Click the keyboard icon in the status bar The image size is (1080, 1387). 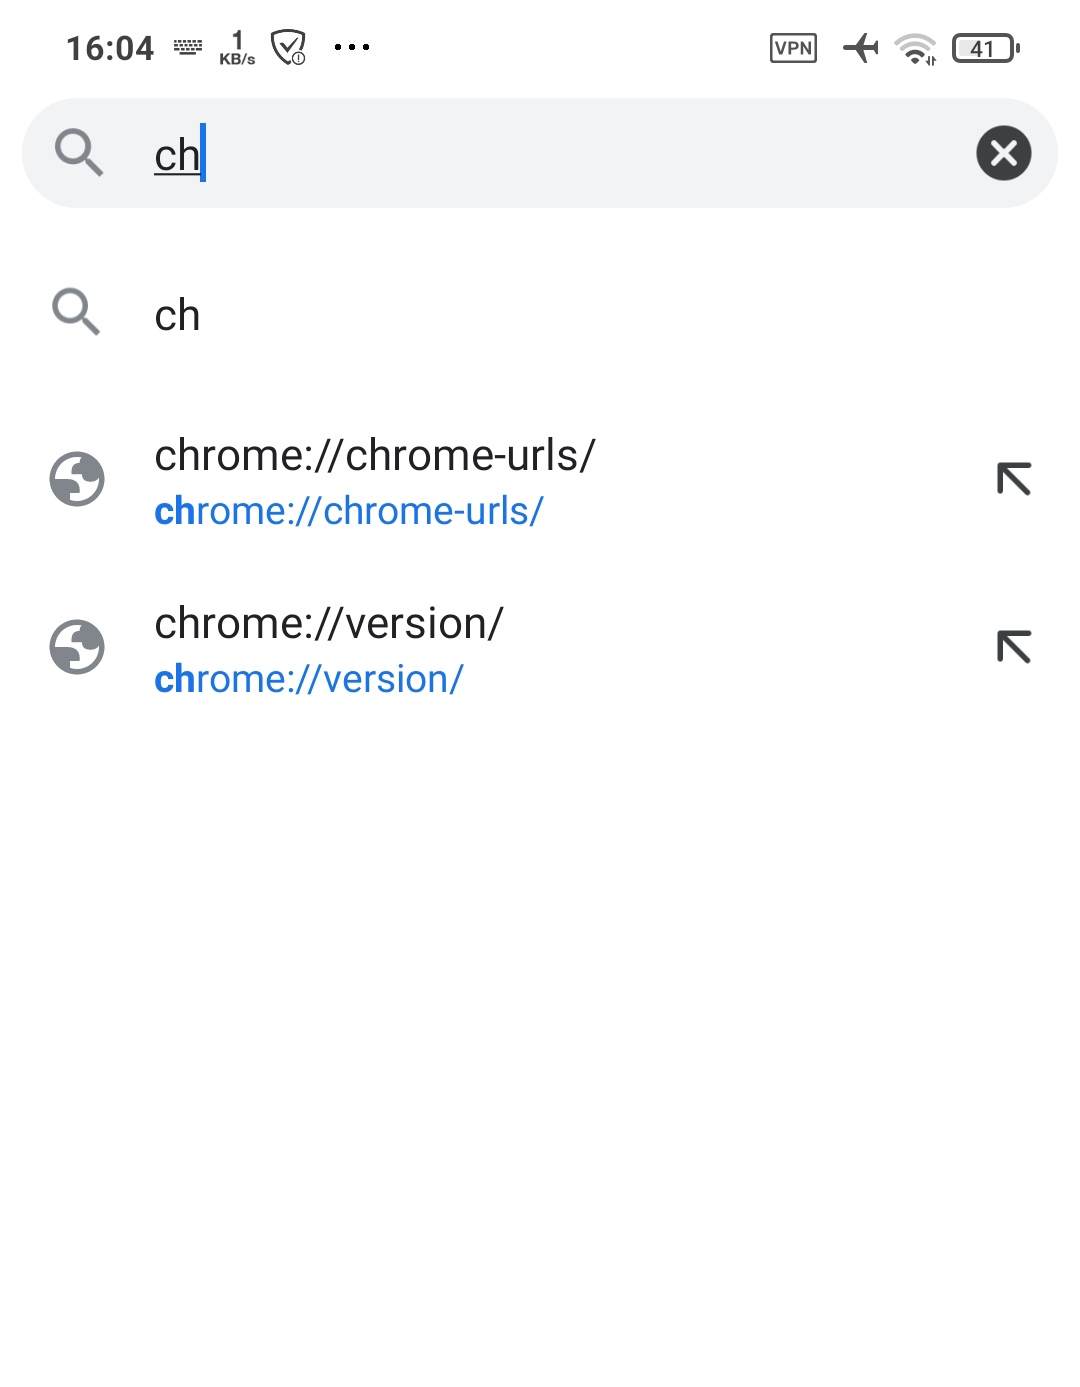click(188, 46)
